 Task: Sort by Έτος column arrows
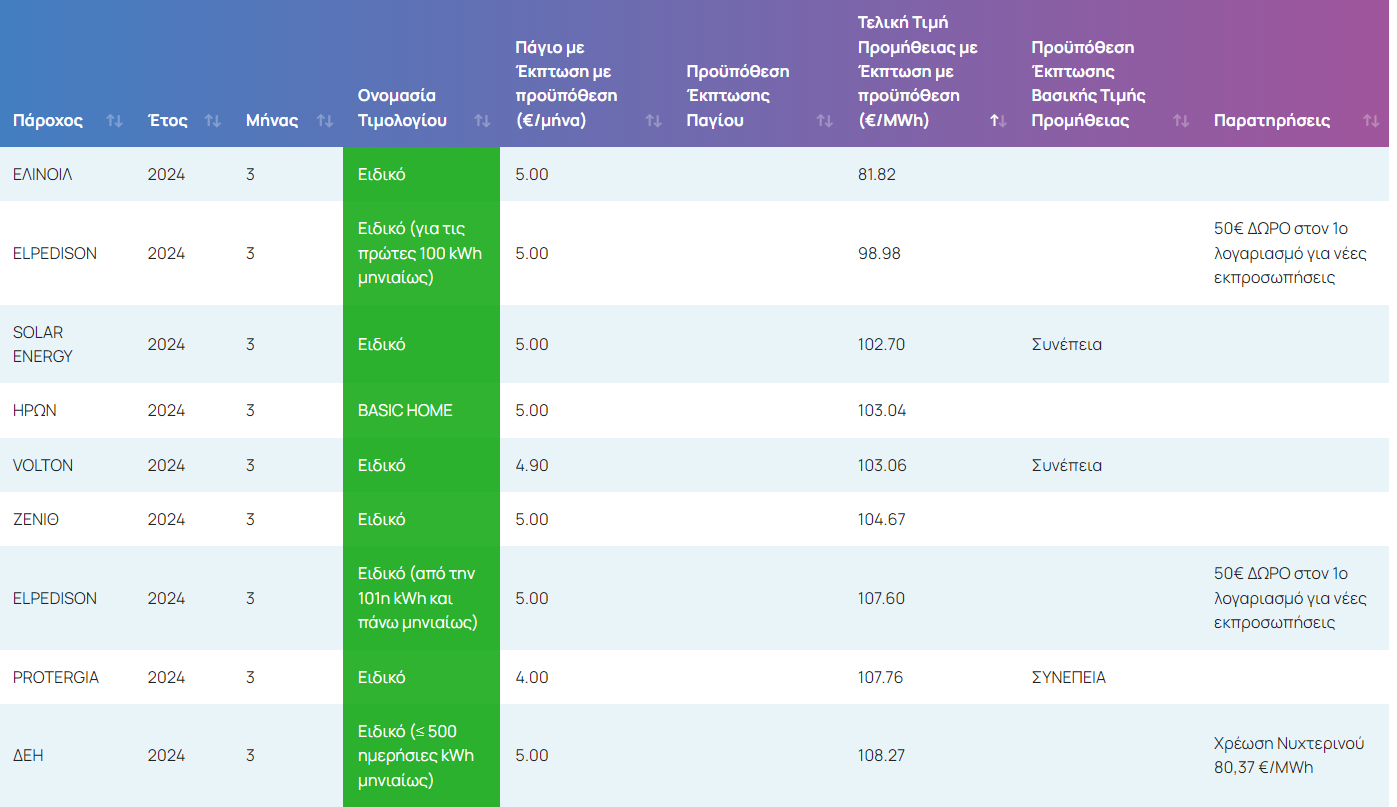pos(212,121)
